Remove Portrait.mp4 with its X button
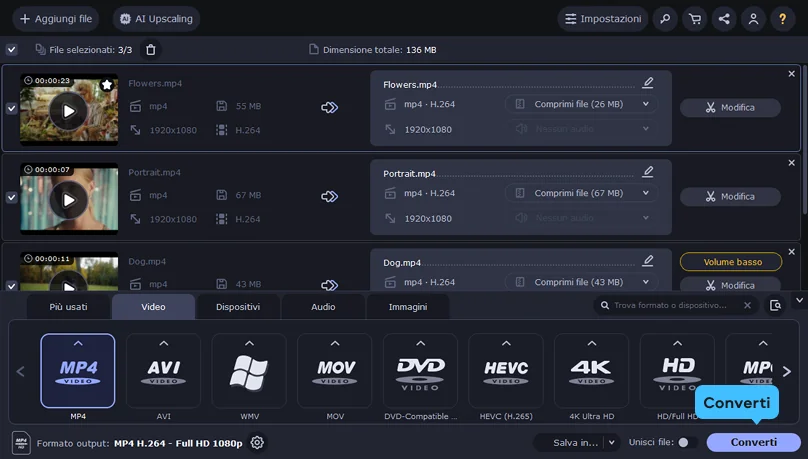The width and height of the screenshot is (808, 459). (792, 163)
